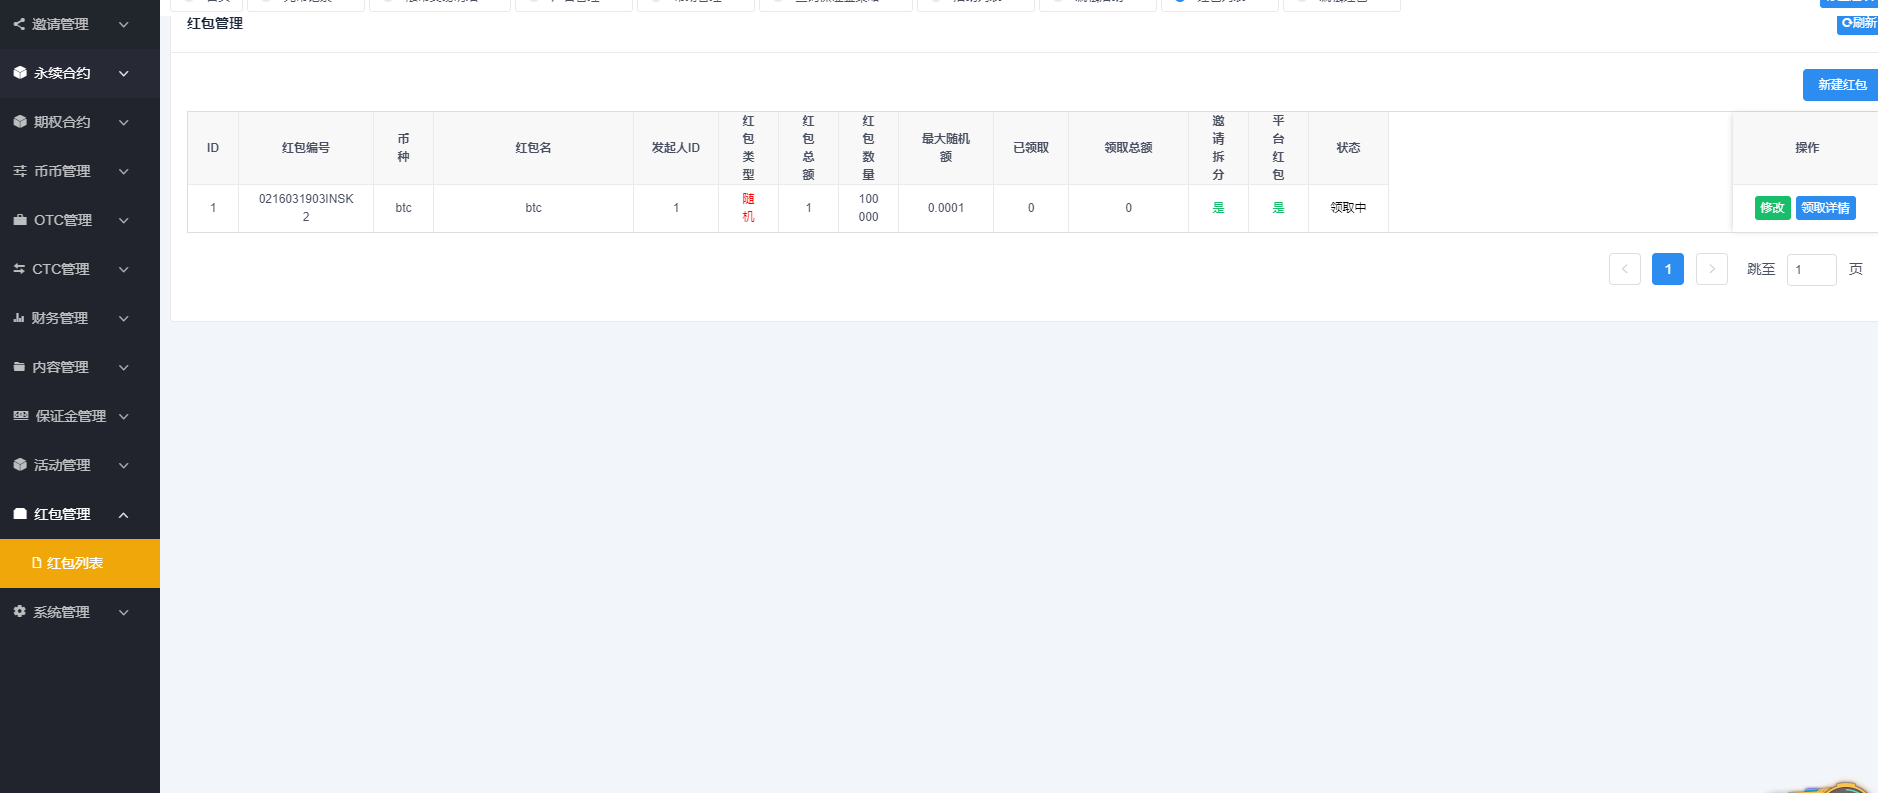The image size is (1878, 793).
Task: Click the cube icon beside 期权合约
Action: tap(20, 121)
